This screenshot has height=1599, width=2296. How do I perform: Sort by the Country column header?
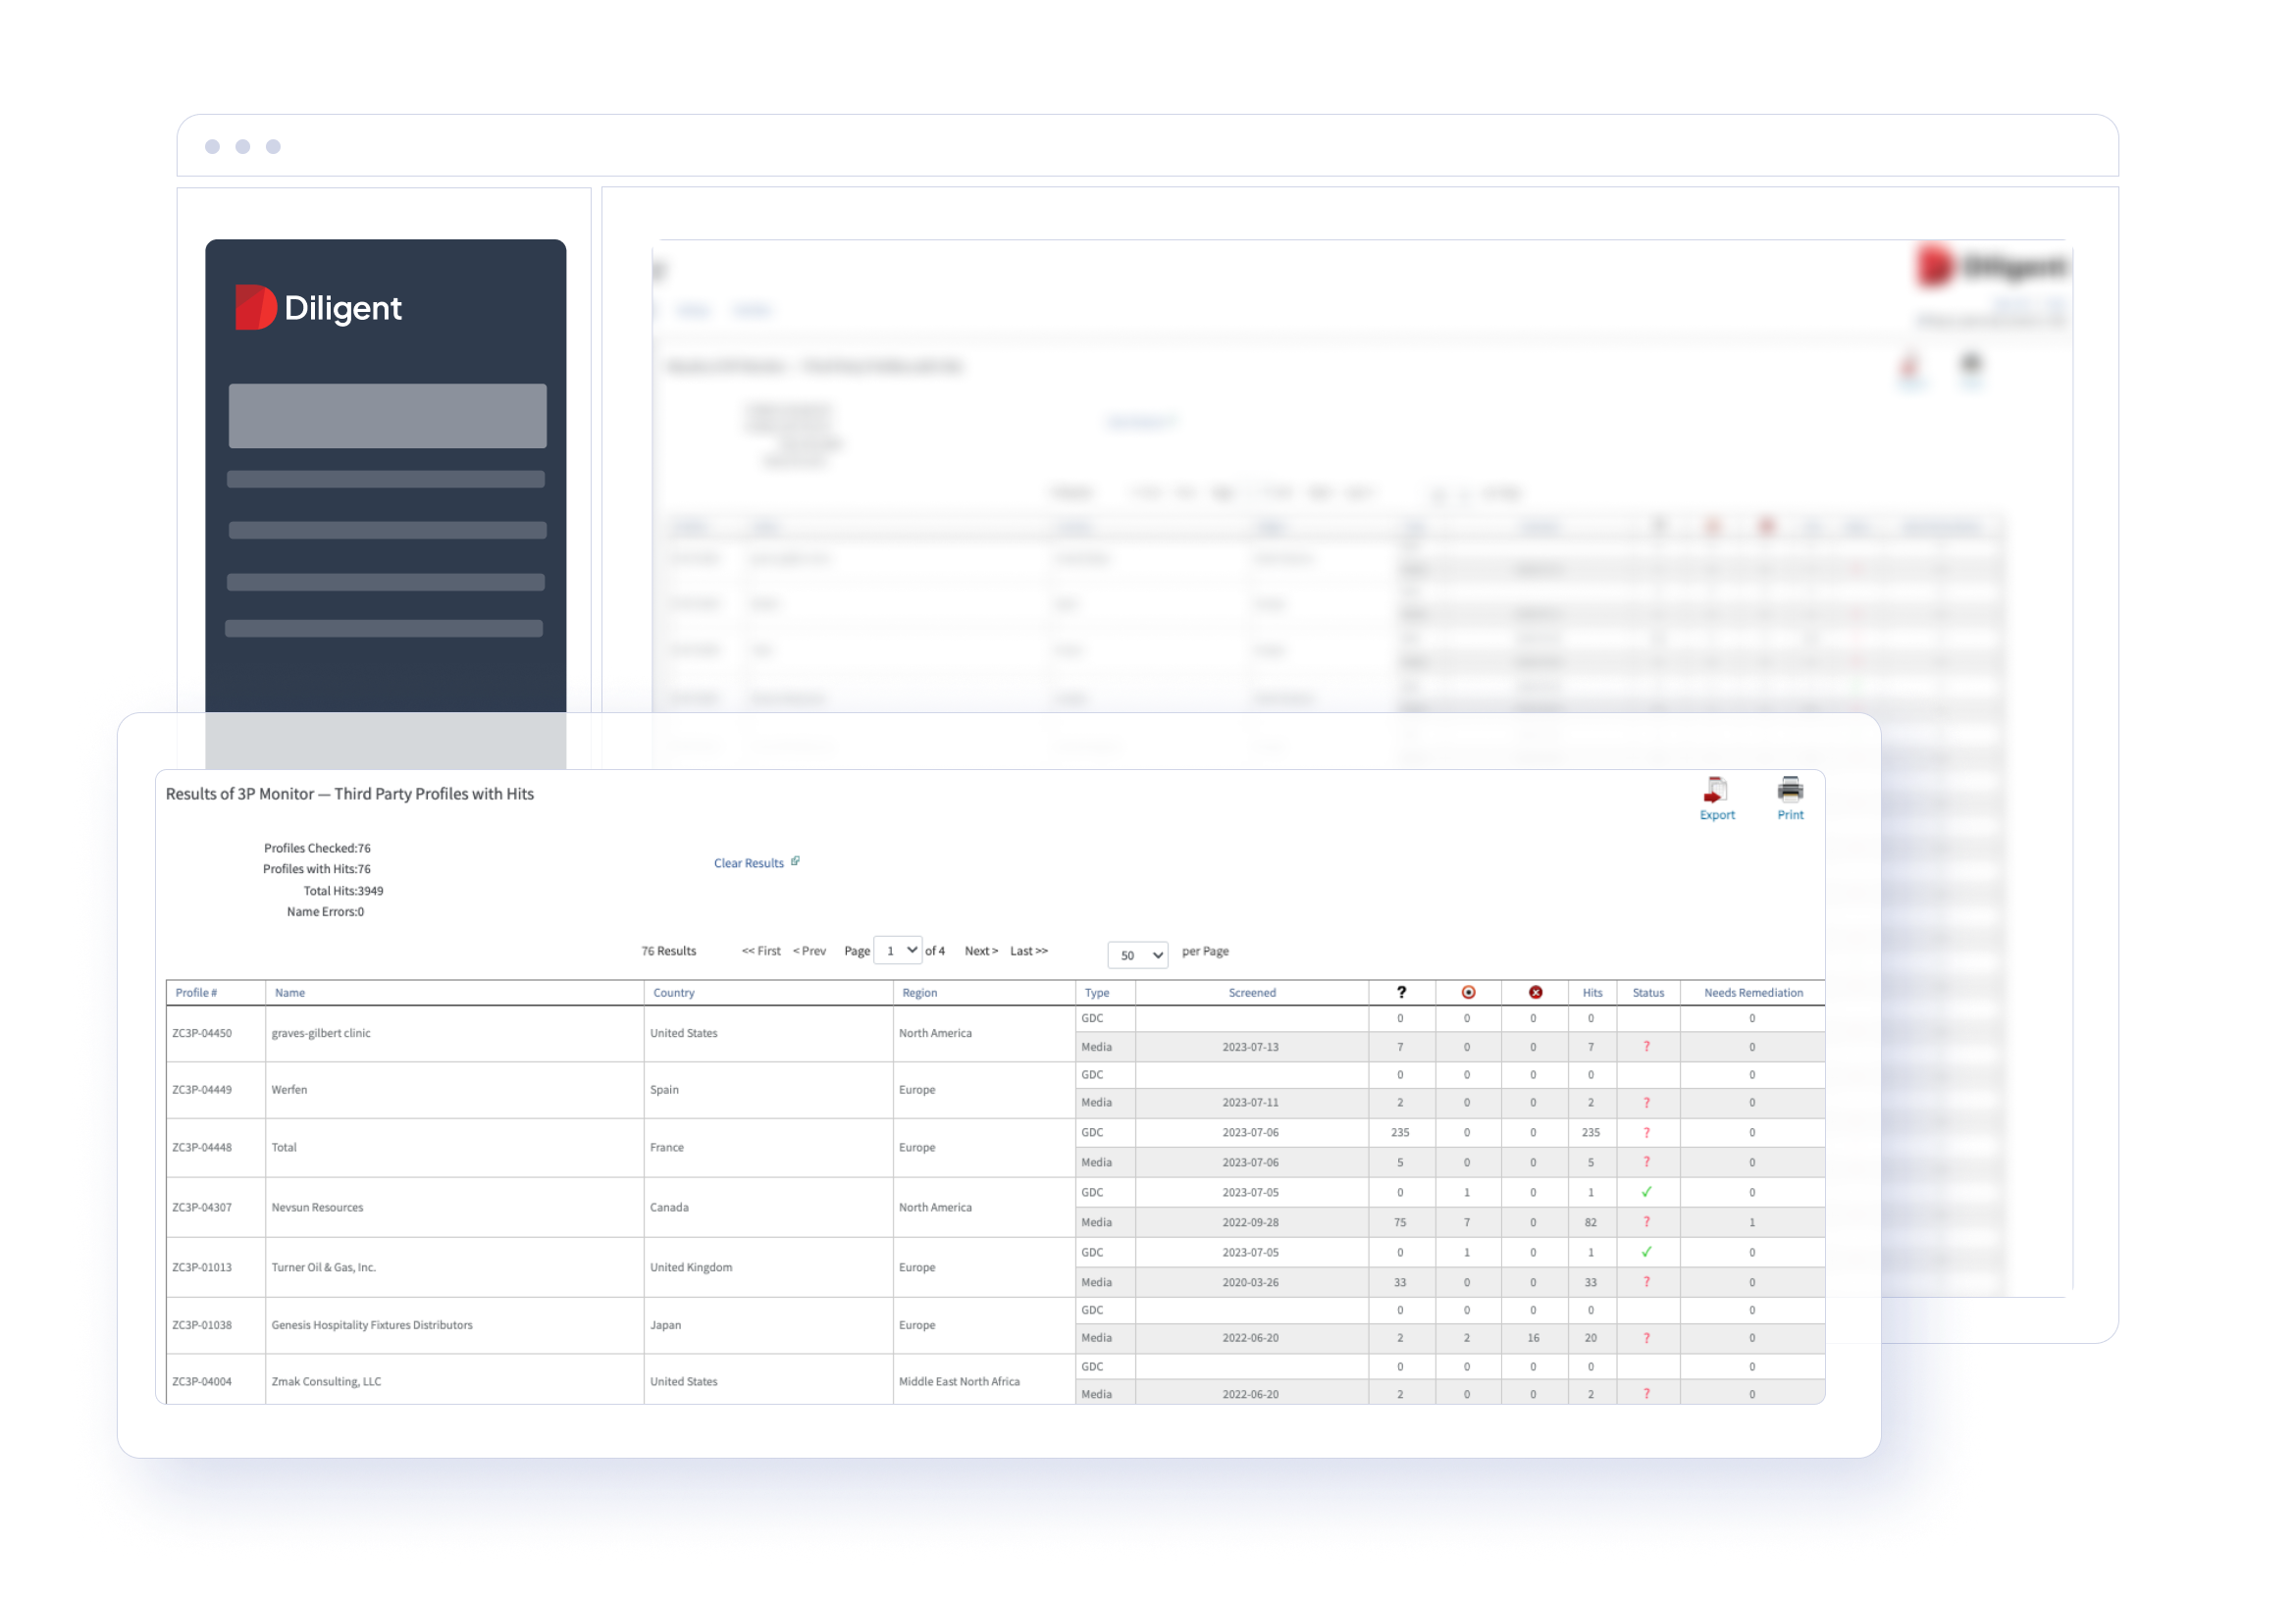674,993
